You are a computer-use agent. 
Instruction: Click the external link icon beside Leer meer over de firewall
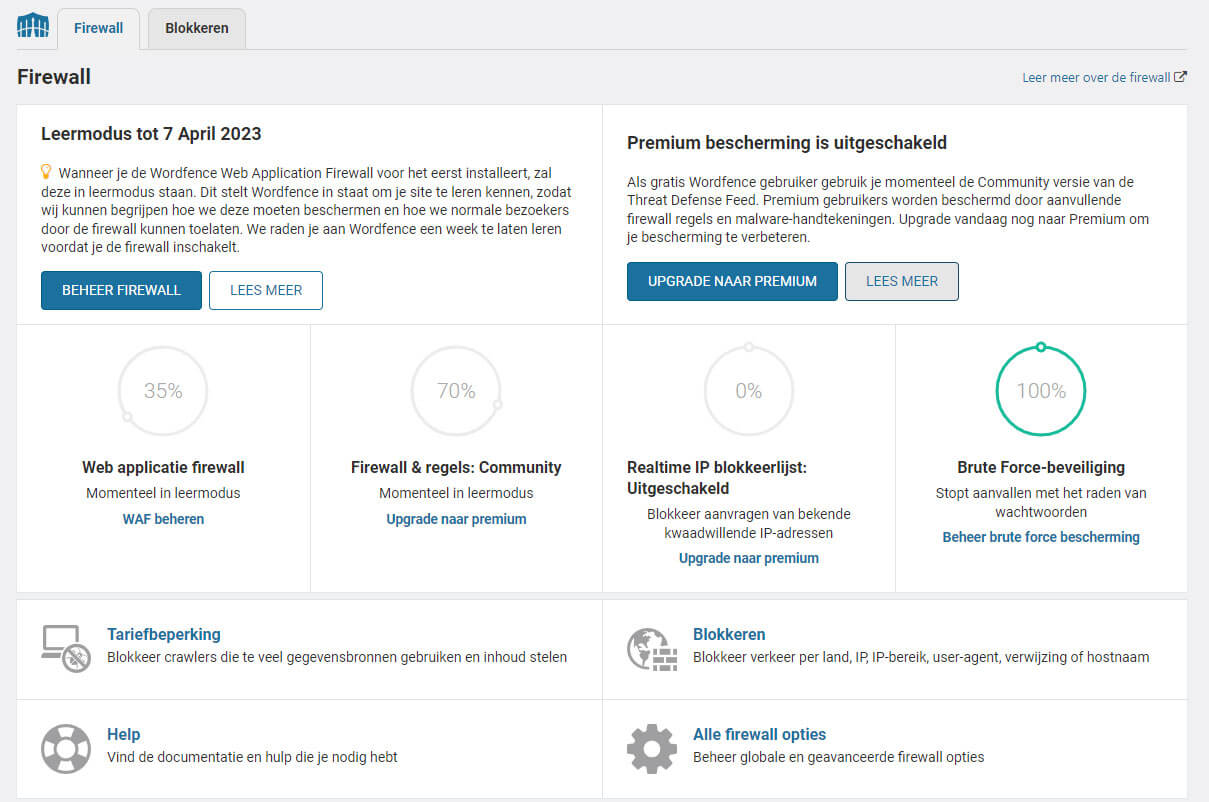pos(1182,76)
